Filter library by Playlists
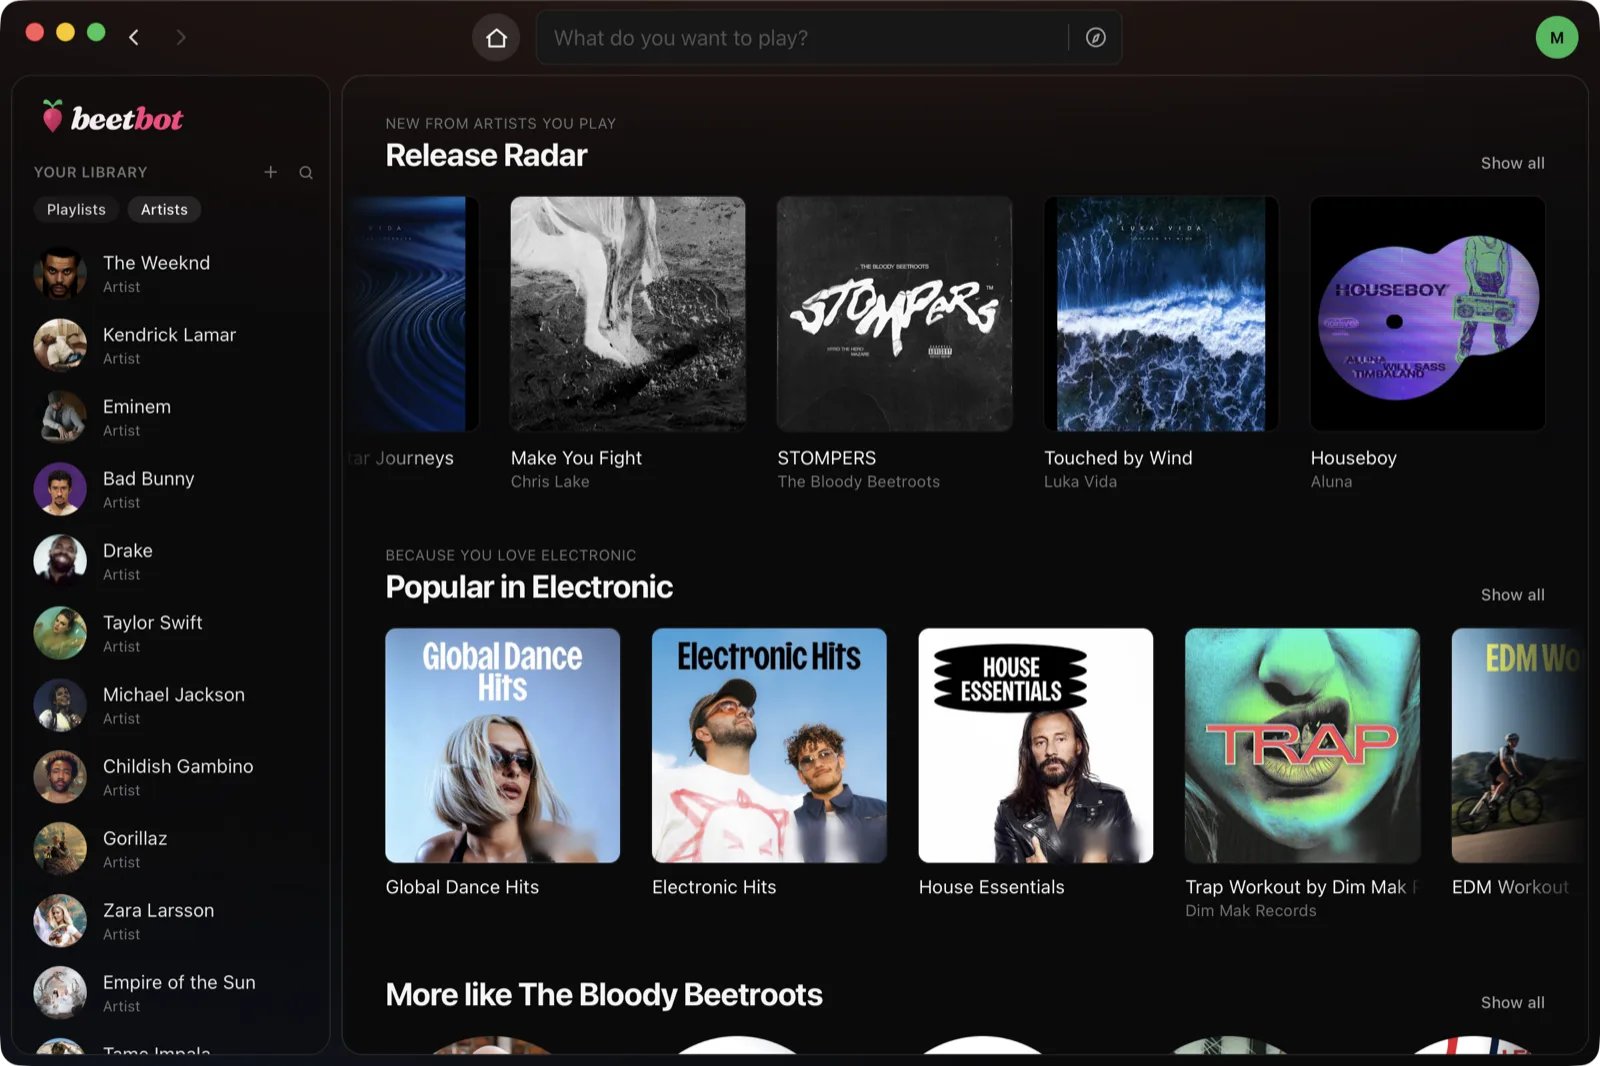This screenshot has width=1600, height=1066. click(76, 209)
